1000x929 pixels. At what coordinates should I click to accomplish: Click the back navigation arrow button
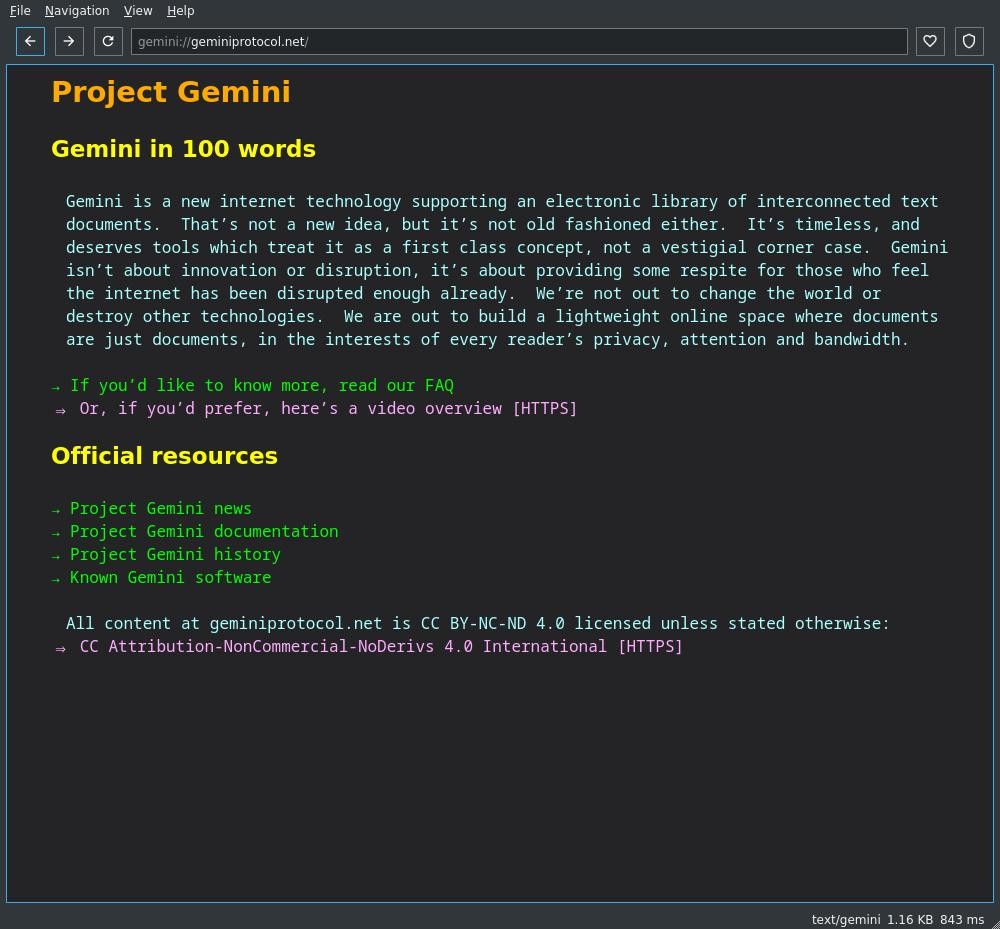30,41
